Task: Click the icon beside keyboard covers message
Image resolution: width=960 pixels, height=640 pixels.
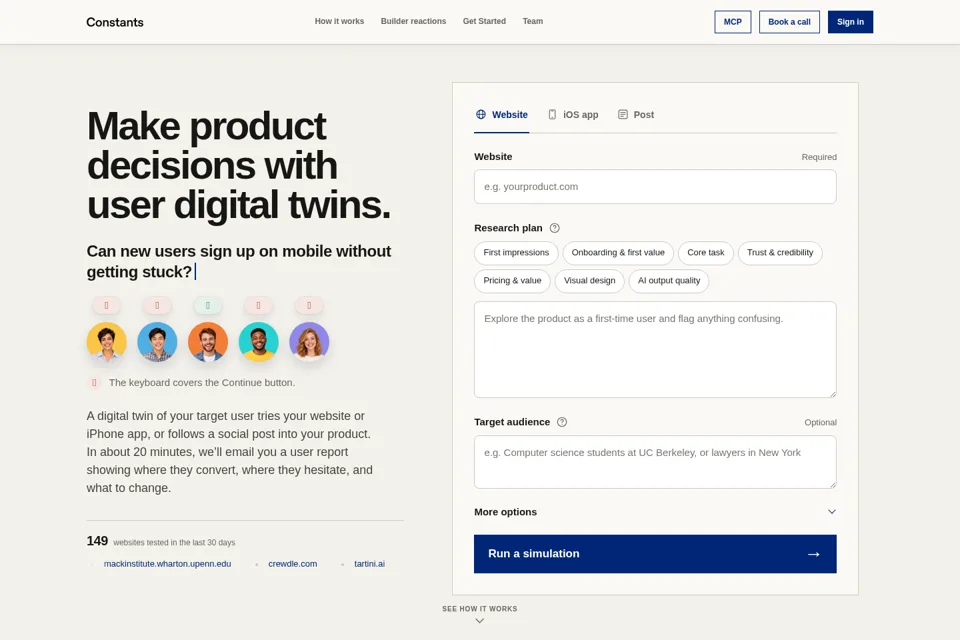Action: pos(94,383)
